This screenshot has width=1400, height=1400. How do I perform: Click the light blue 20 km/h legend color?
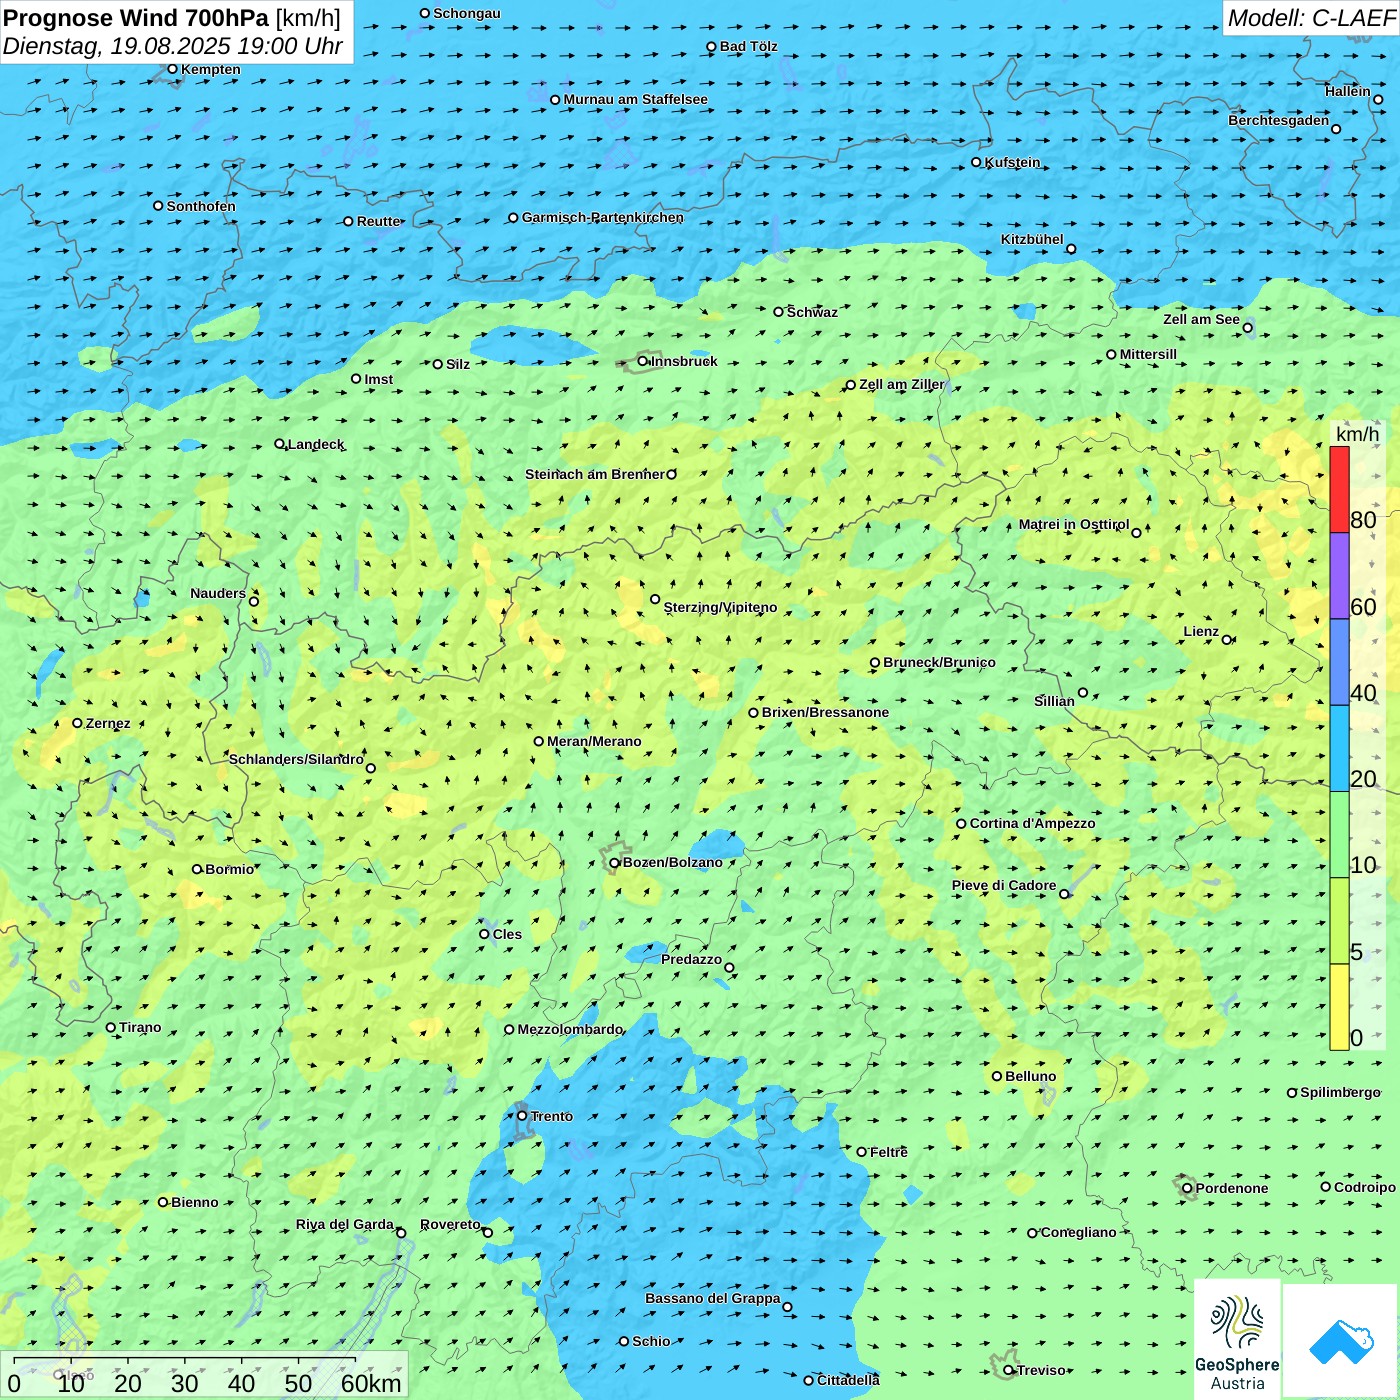tap(1340, 749)
